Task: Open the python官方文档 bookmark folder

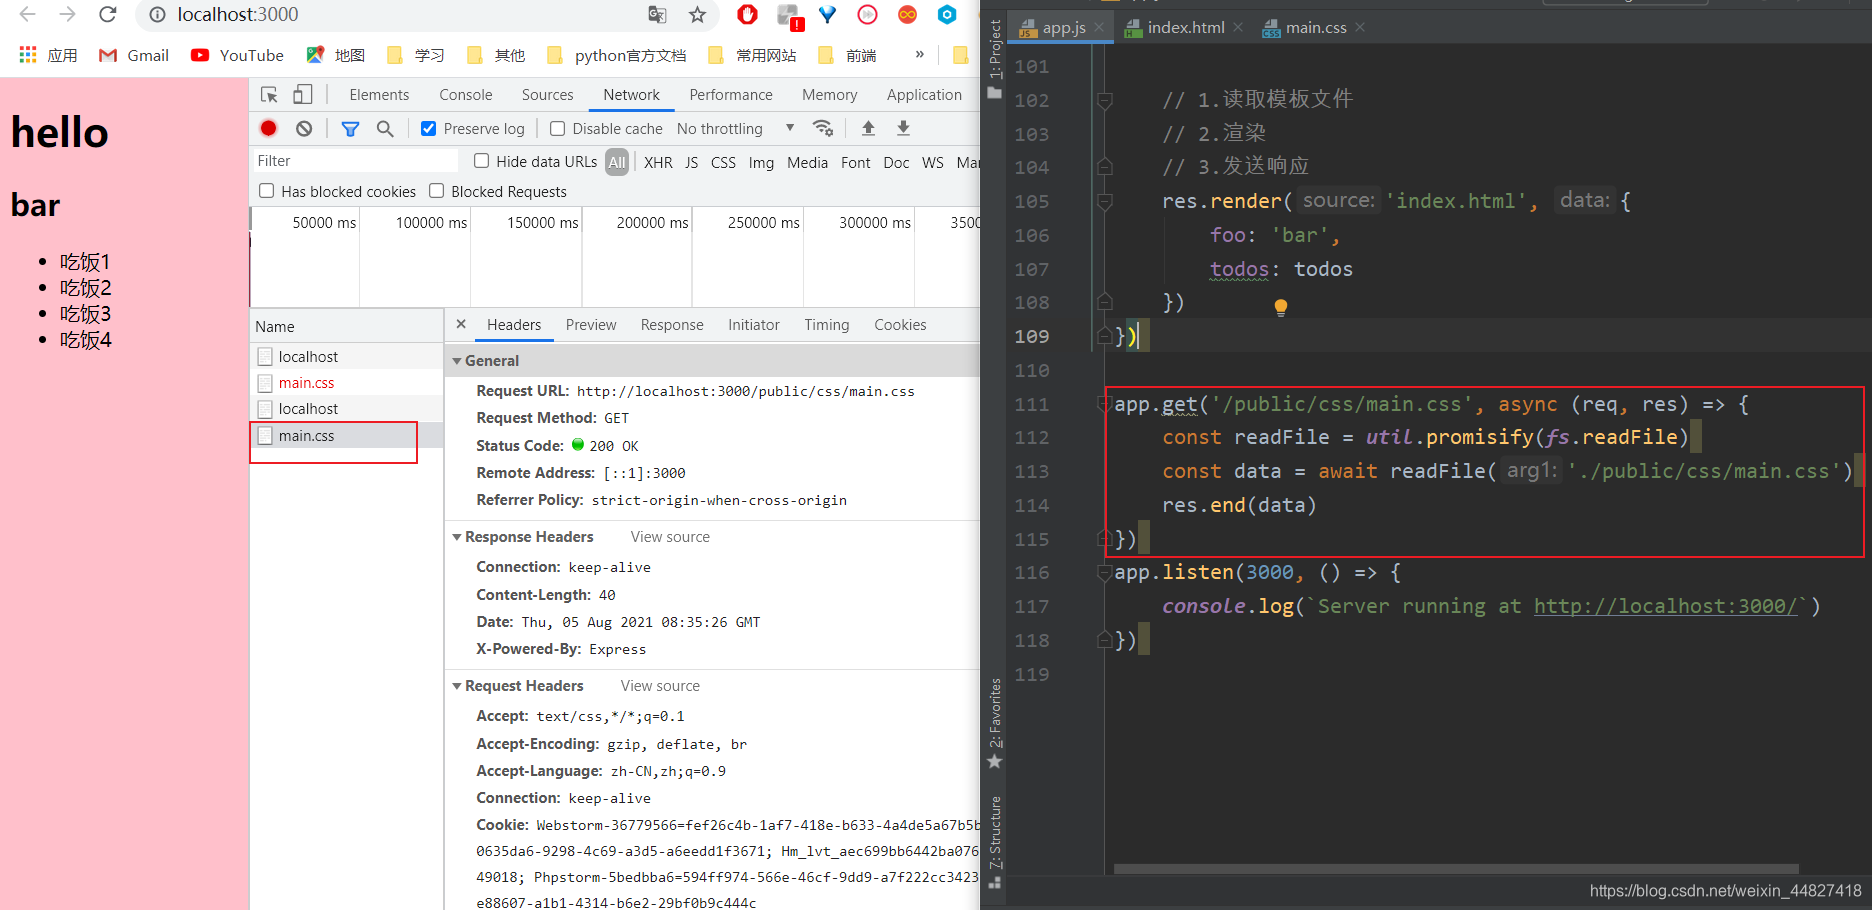Action: coord(617,55)
